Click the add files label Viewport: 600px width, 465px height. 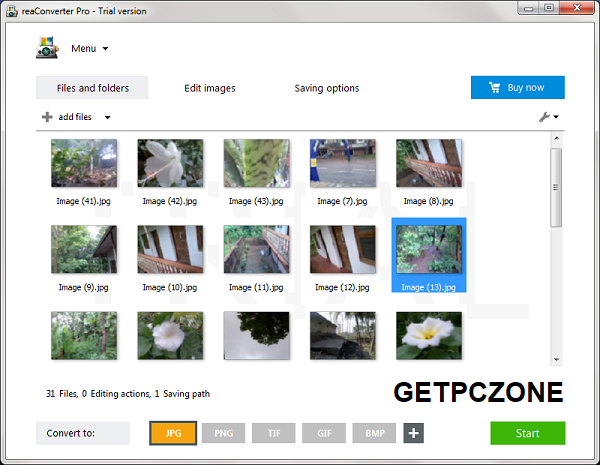tap(75, 117)
